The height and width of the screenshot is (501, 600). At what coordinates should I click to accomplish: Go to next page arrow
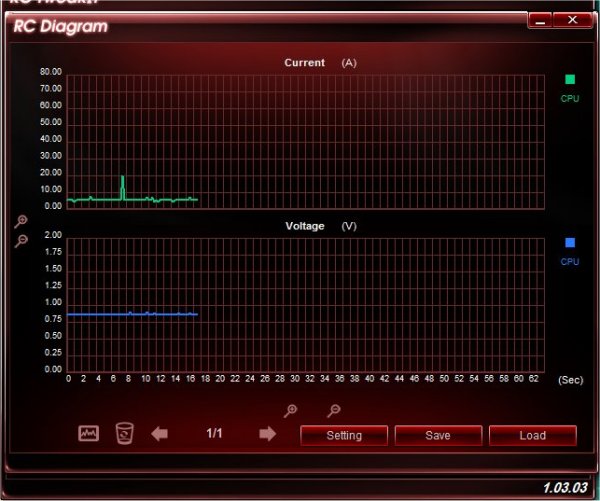(267, 434)
